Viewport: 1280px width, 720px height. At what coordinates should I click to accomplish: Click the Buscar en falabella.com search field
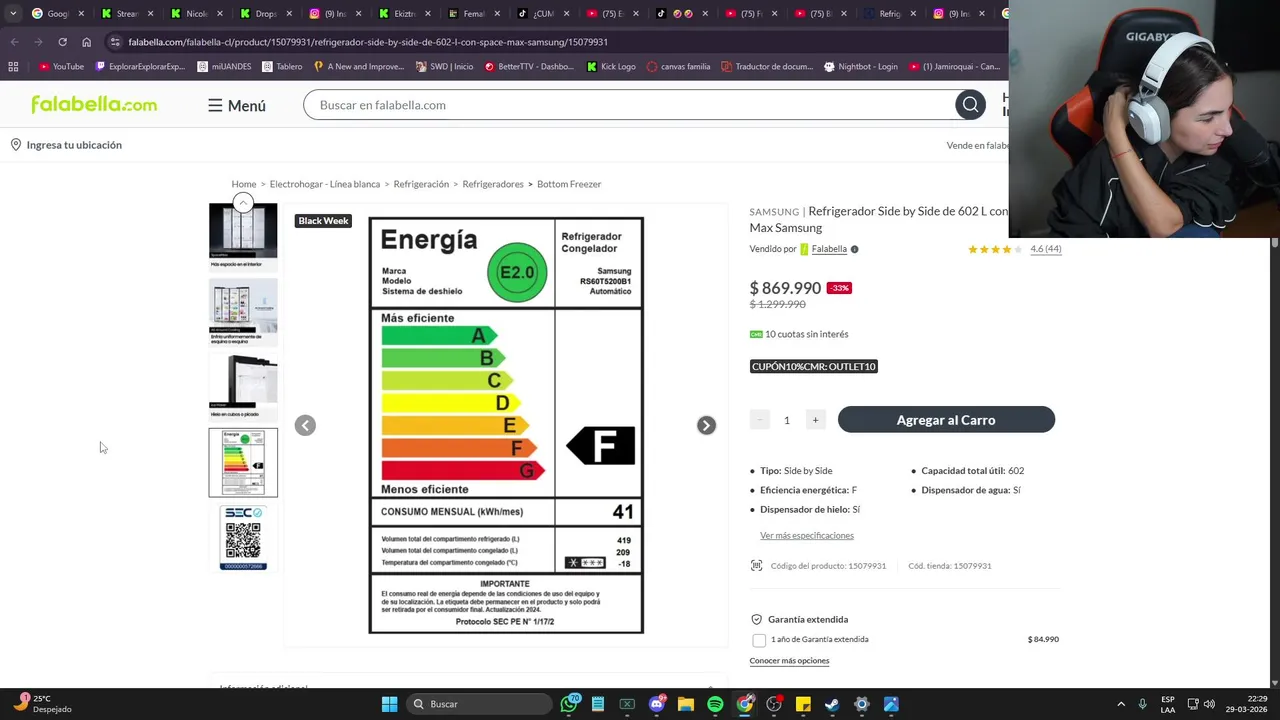[630, 105]
